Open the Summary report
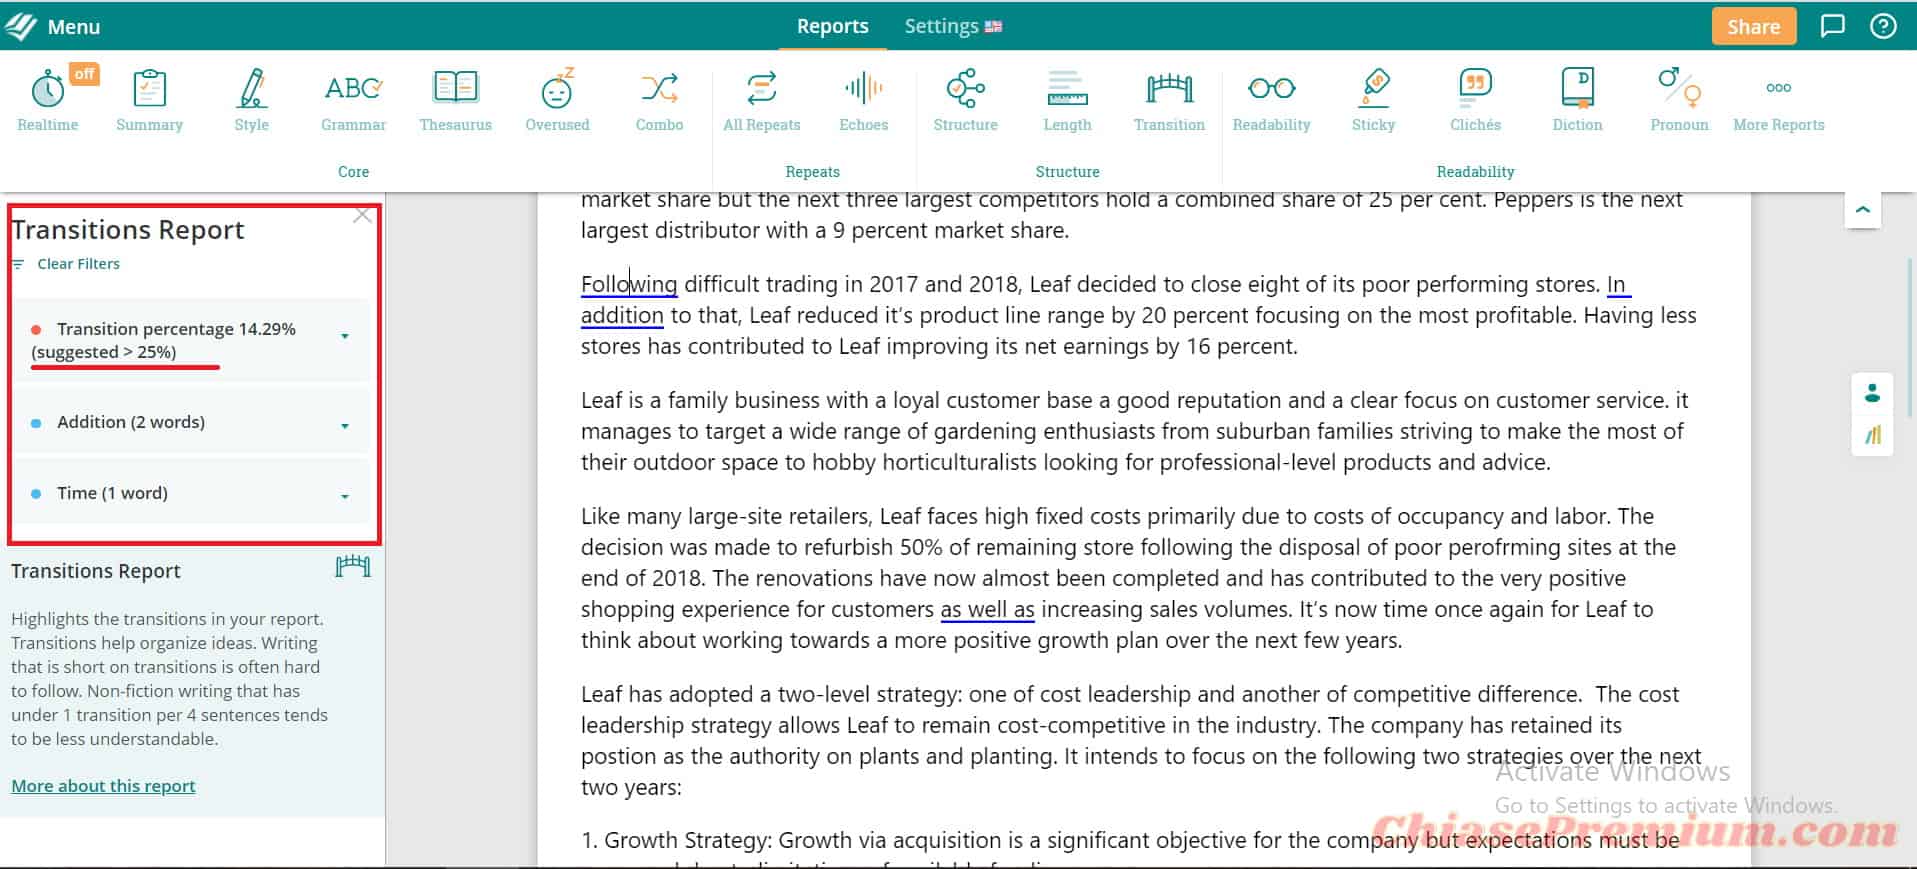Viewport: 1917px width, 869px height. (149, 100)
